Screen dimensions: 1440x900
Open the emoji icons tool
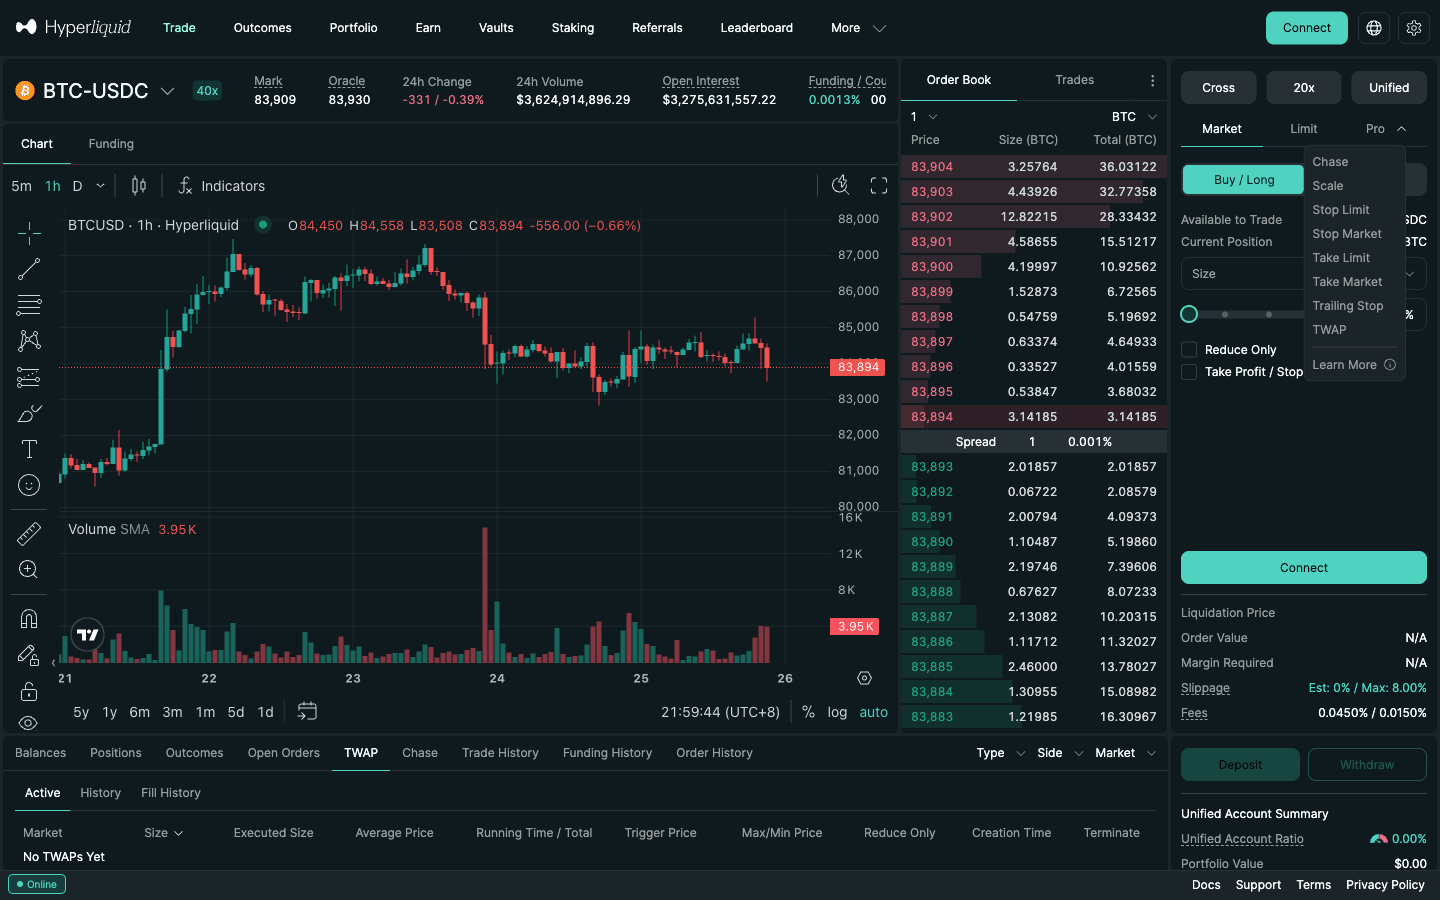click(x=29, y=485)
